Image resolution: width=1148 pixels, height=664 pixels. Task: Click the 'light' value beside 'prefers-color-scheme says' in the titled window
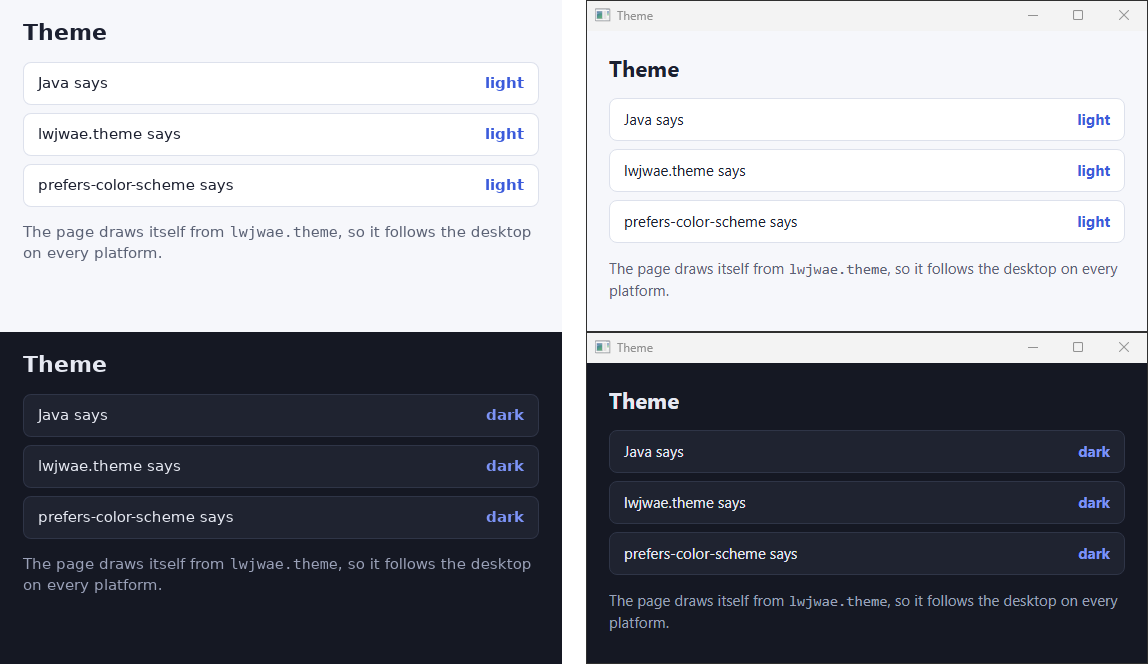(x=1094, y=222)
